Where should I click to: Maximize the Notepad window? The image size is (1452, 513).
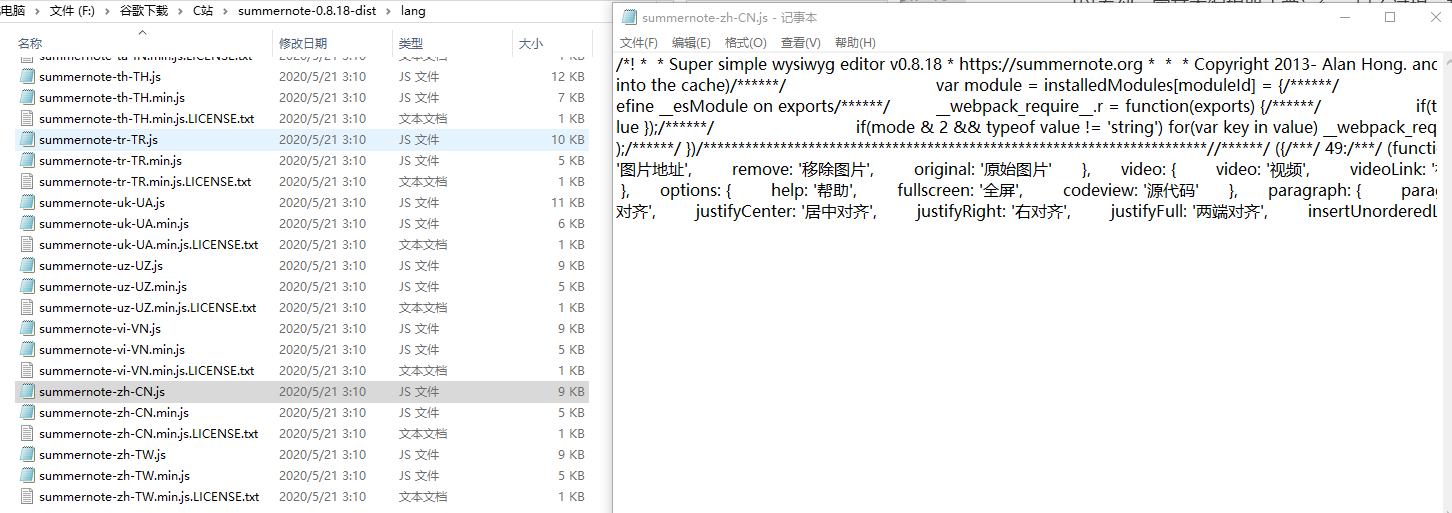click(x=1390, y=17)
